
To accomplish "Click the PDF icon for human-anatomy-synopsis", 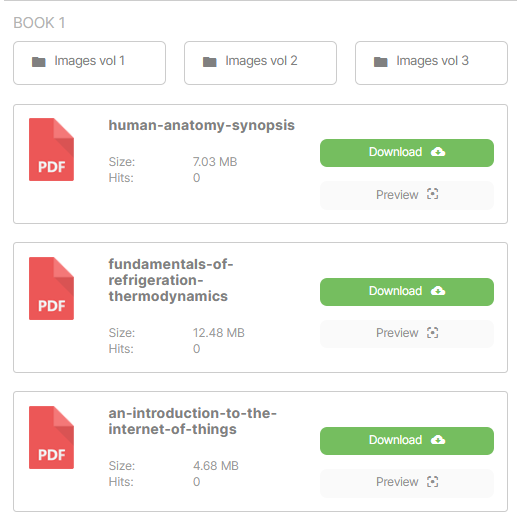I will pos(51,150).
